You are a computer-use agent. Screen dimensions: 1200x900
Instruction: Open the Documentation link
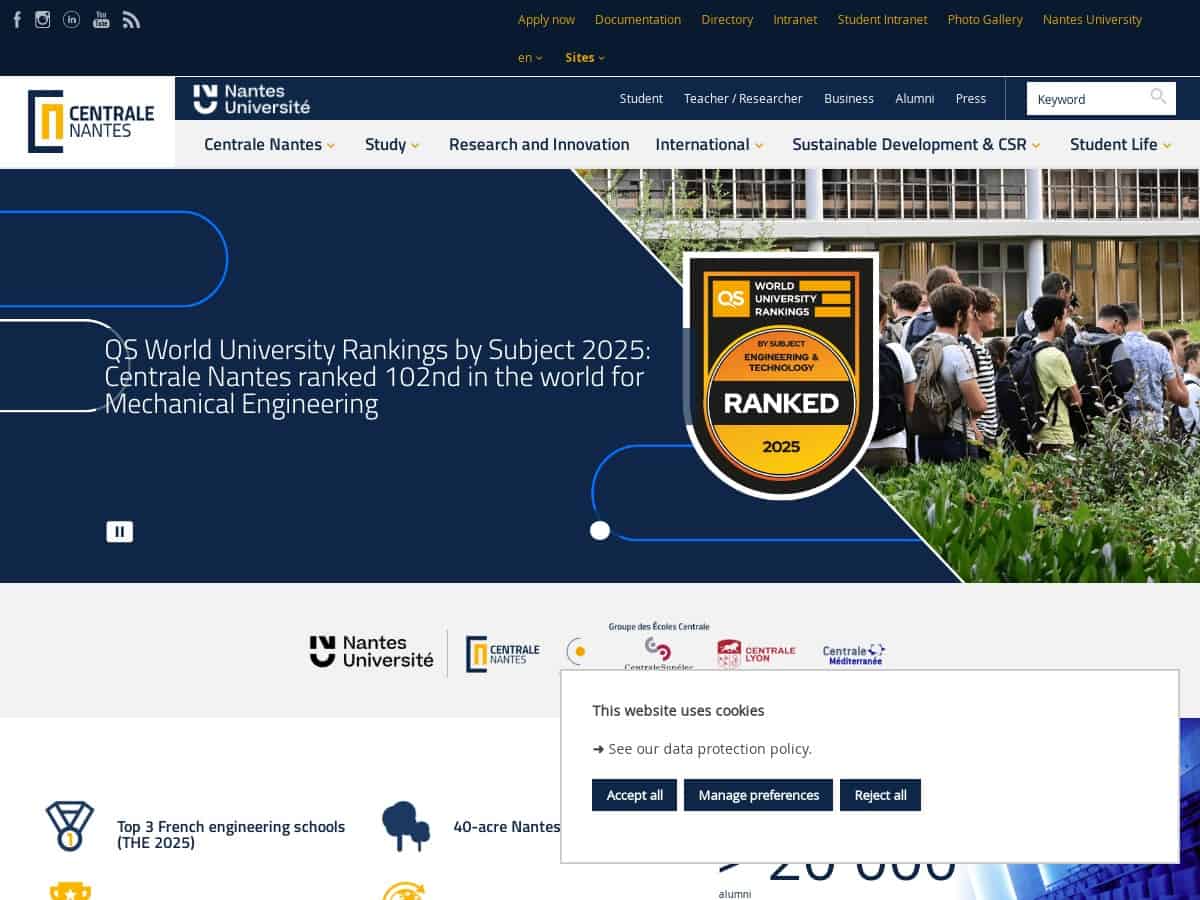click(x=638, y=19)
